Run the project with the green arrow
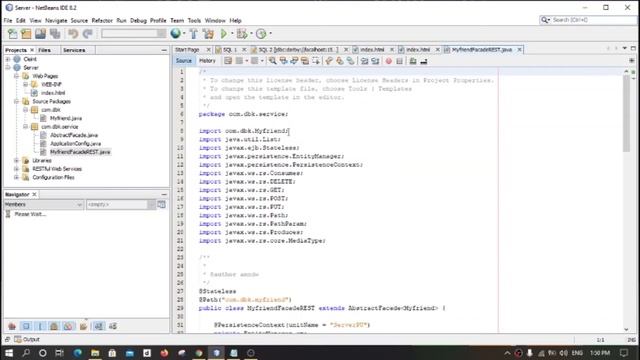This screenshot has height=360, width=640. click(224, 34)
